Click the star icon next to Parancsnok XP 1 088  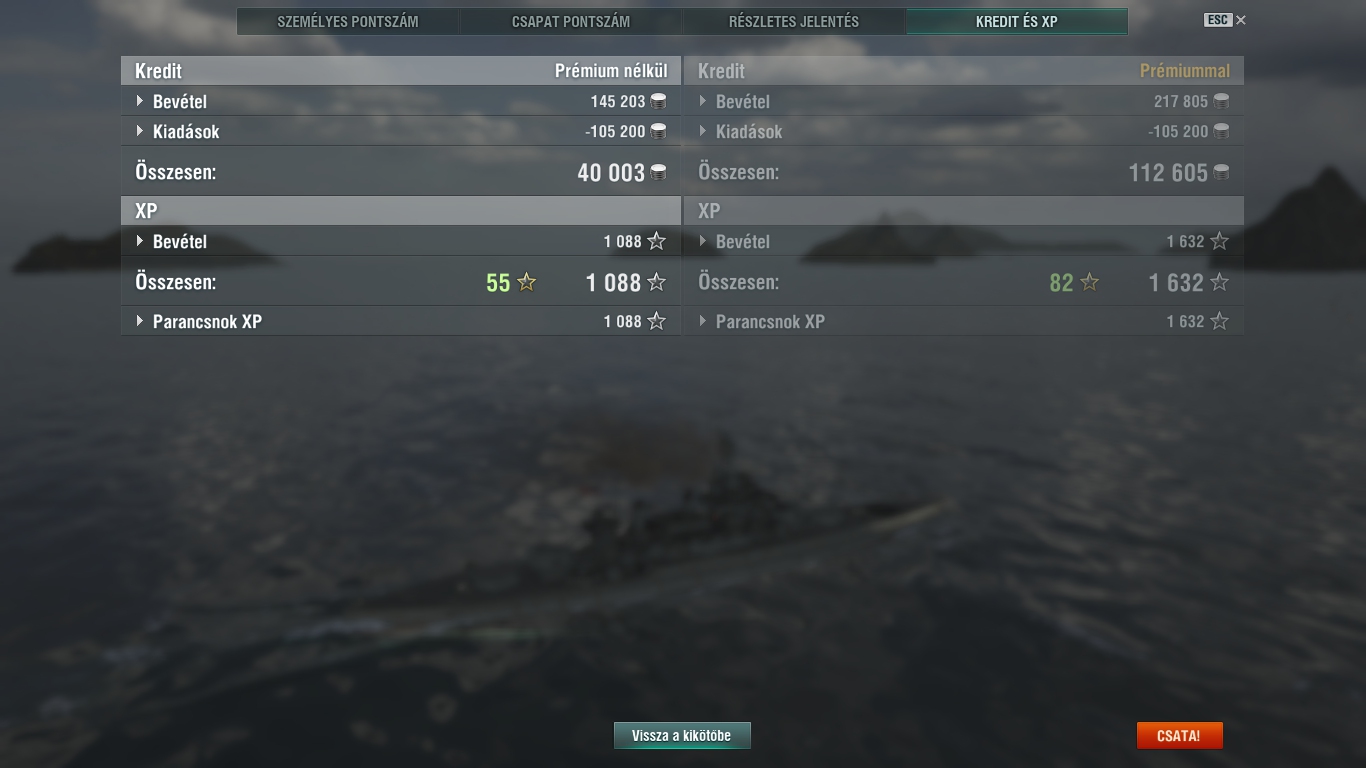[x=656, y=321]
